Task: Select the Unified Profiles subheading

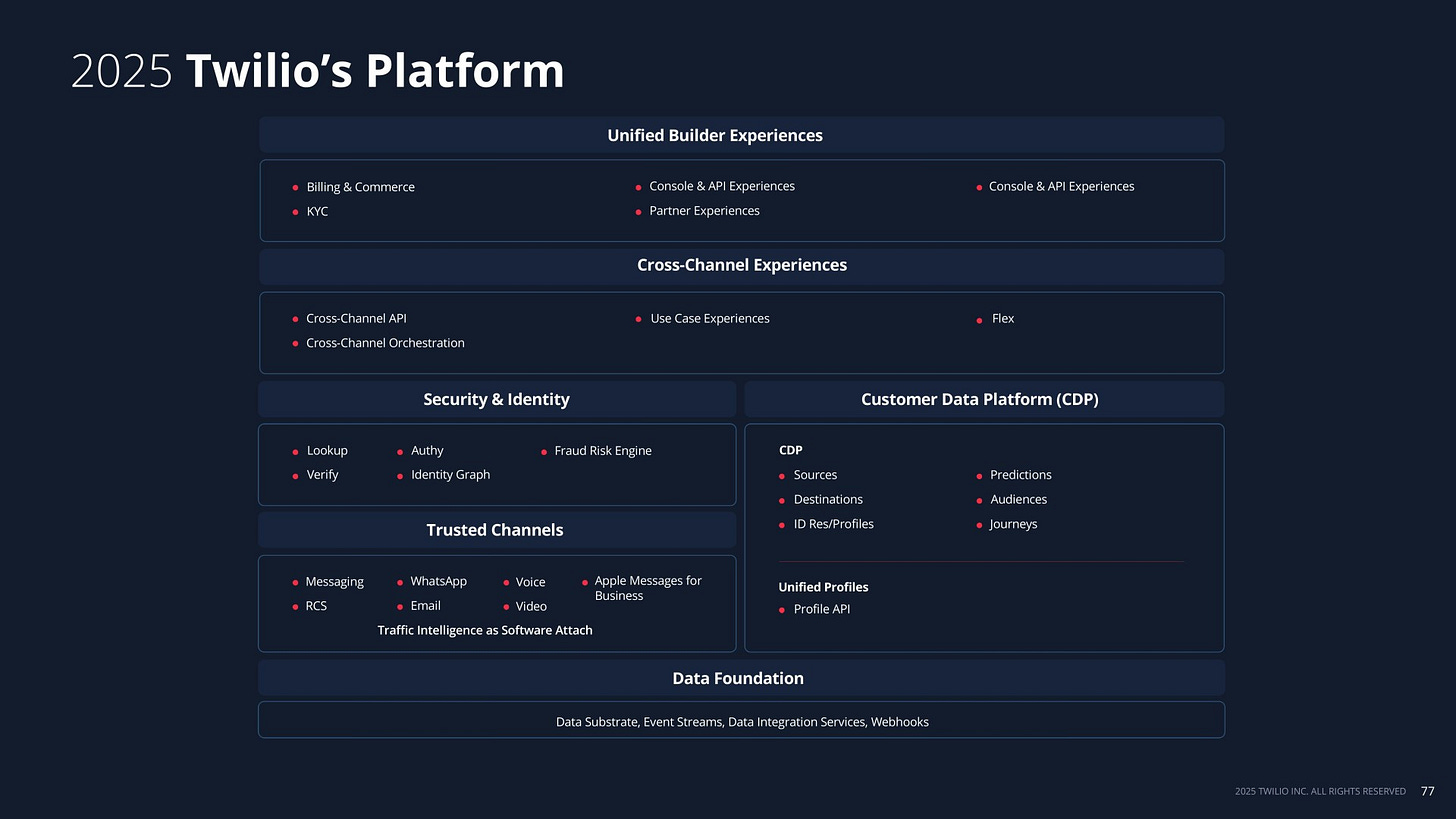Action: tap(824, 587)
